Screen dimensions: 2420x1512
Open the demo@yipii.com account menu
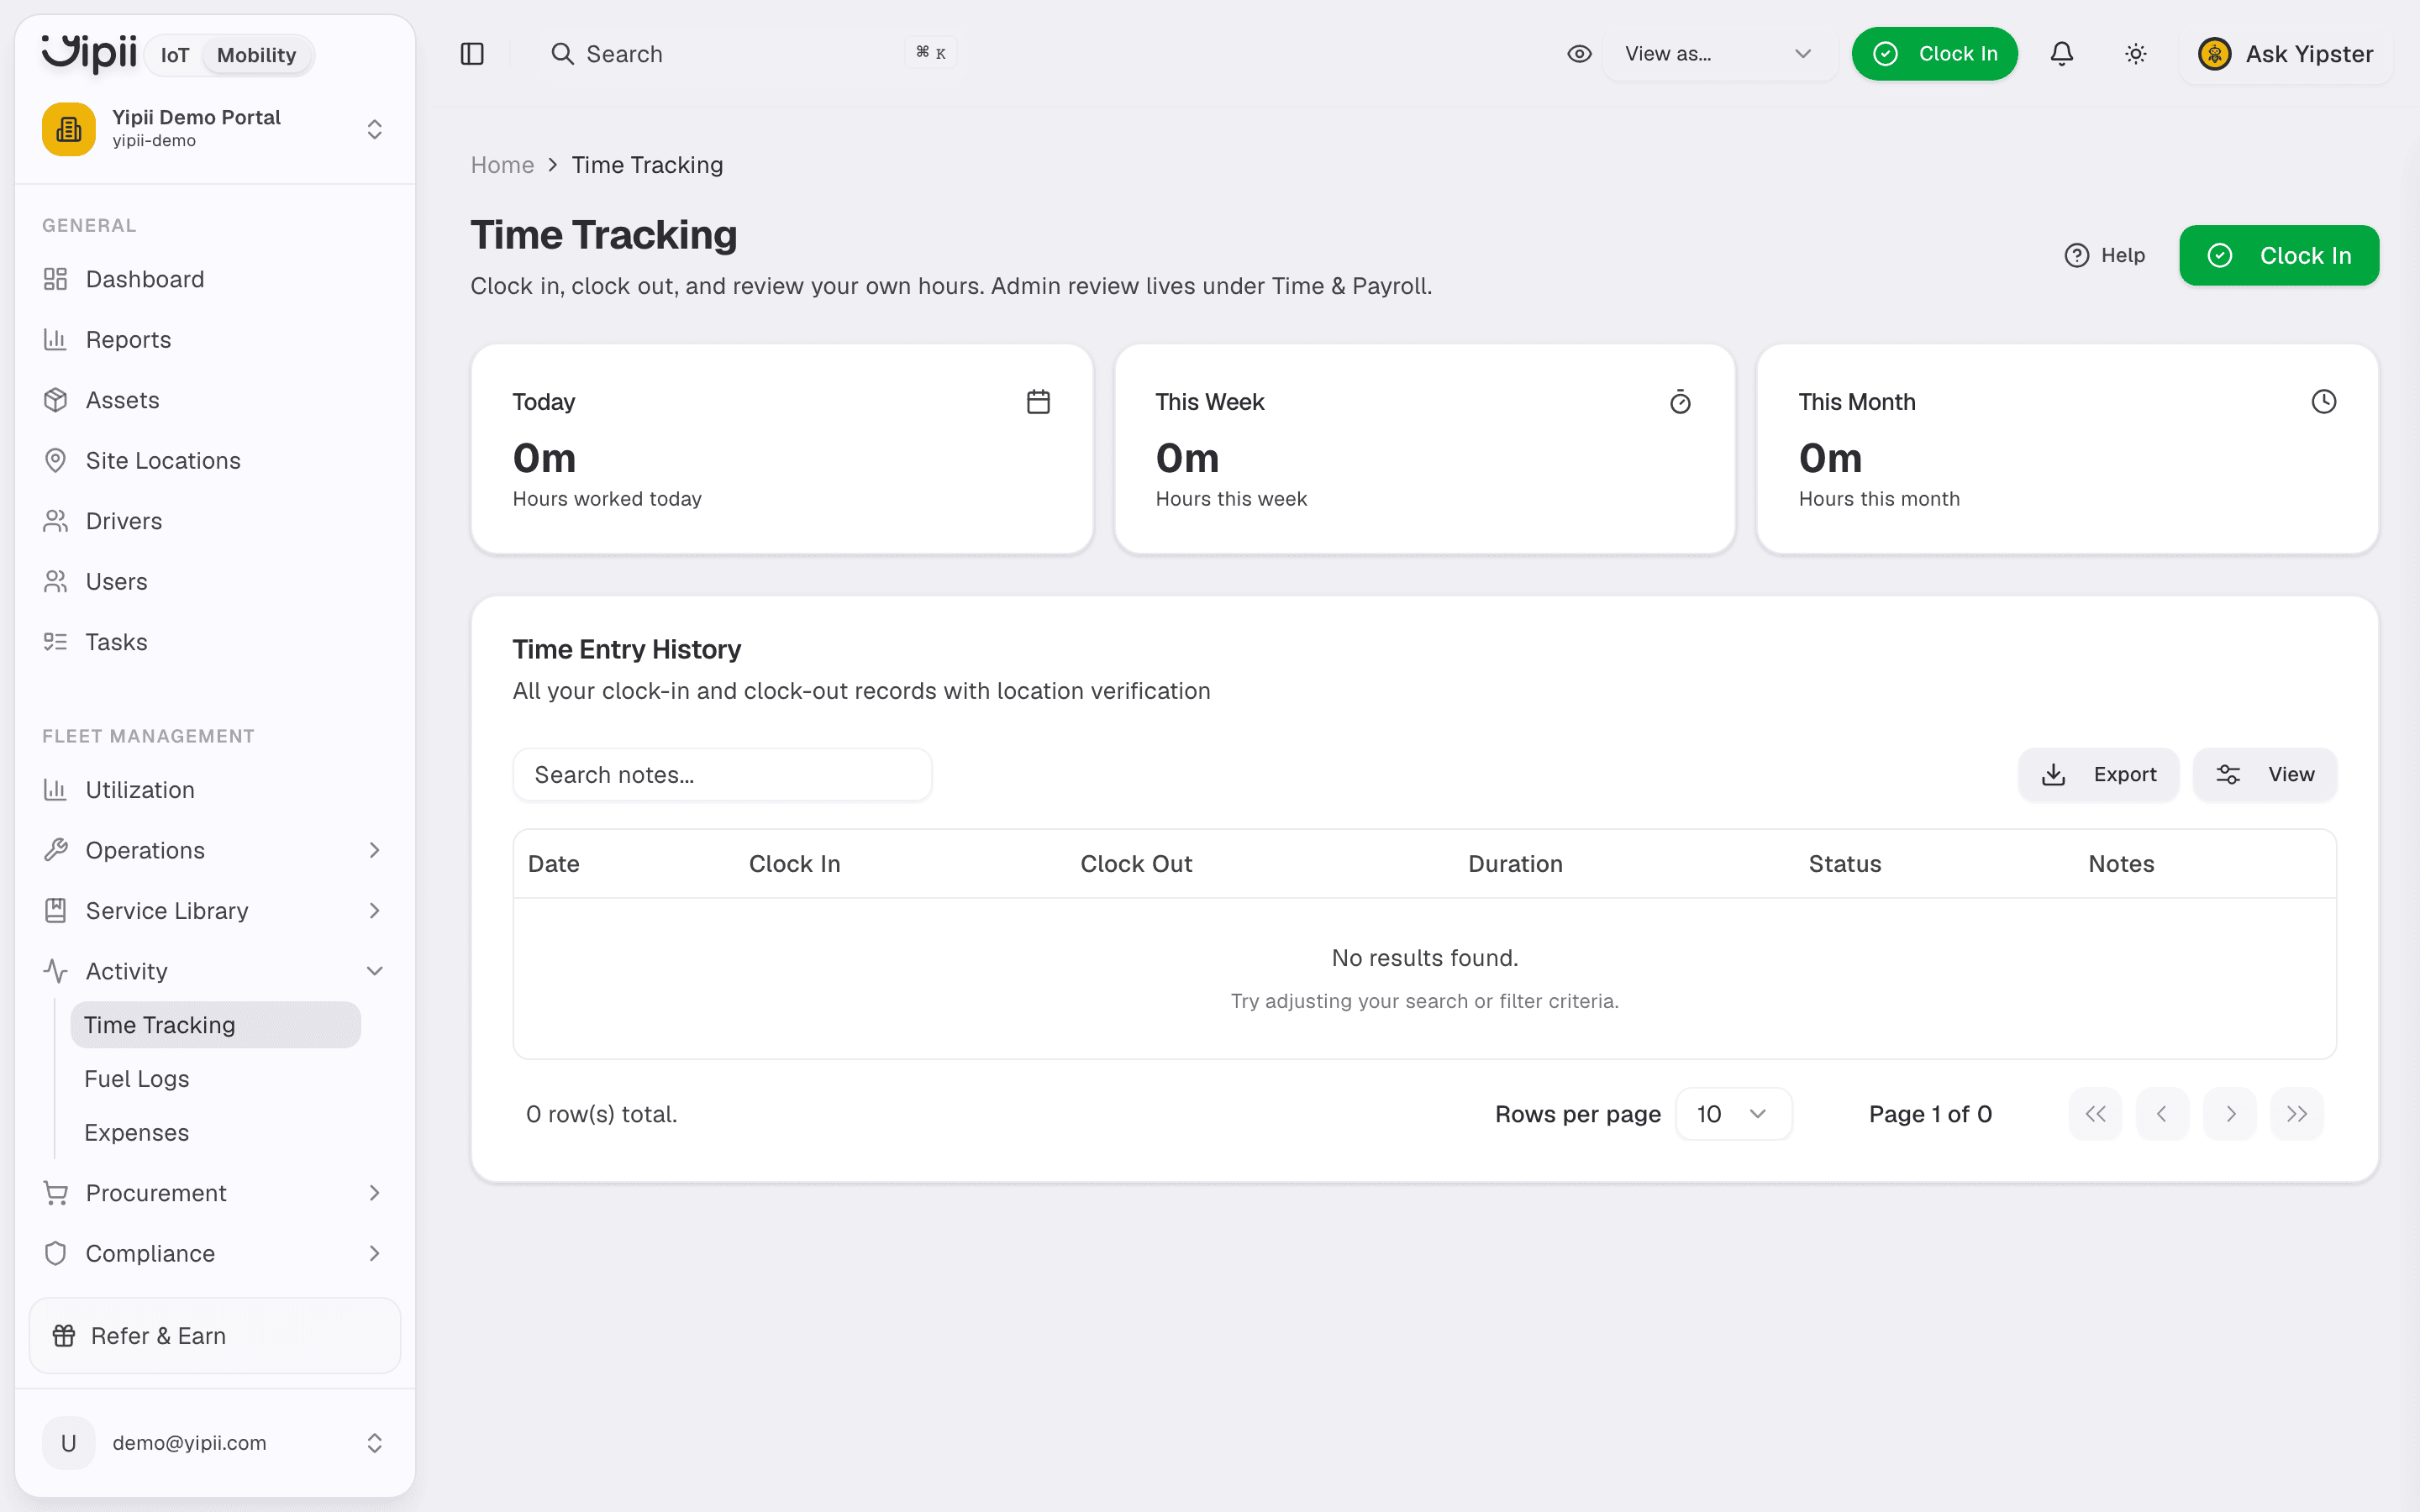214,1443
